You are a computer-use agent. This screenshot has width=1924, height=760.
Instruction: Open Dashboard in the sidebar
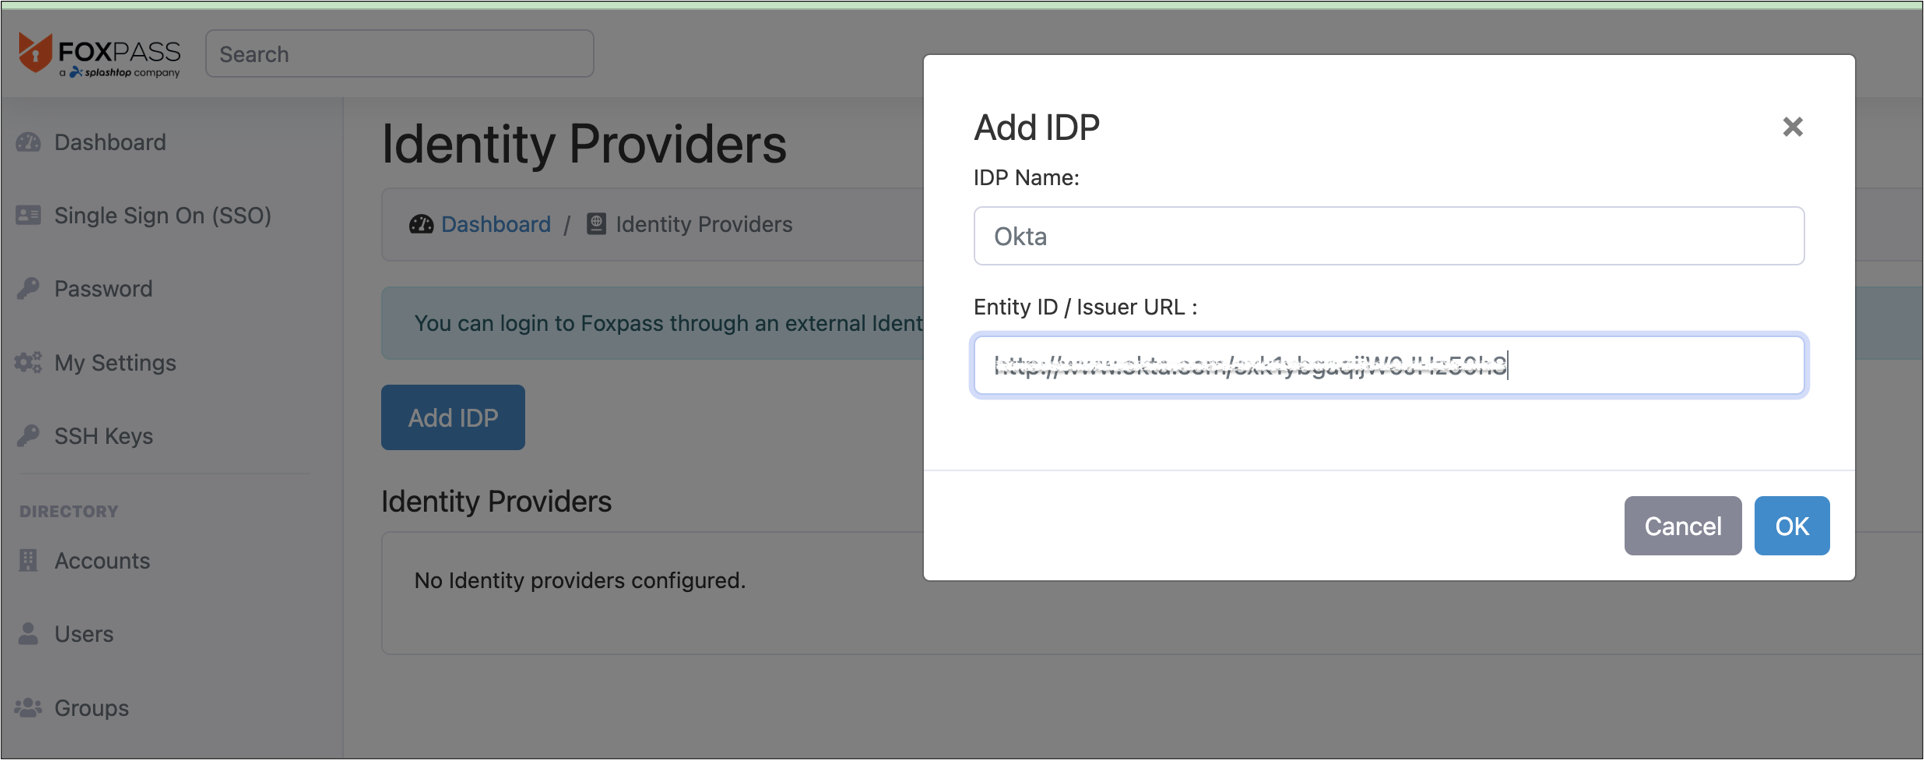coord(110,142)
